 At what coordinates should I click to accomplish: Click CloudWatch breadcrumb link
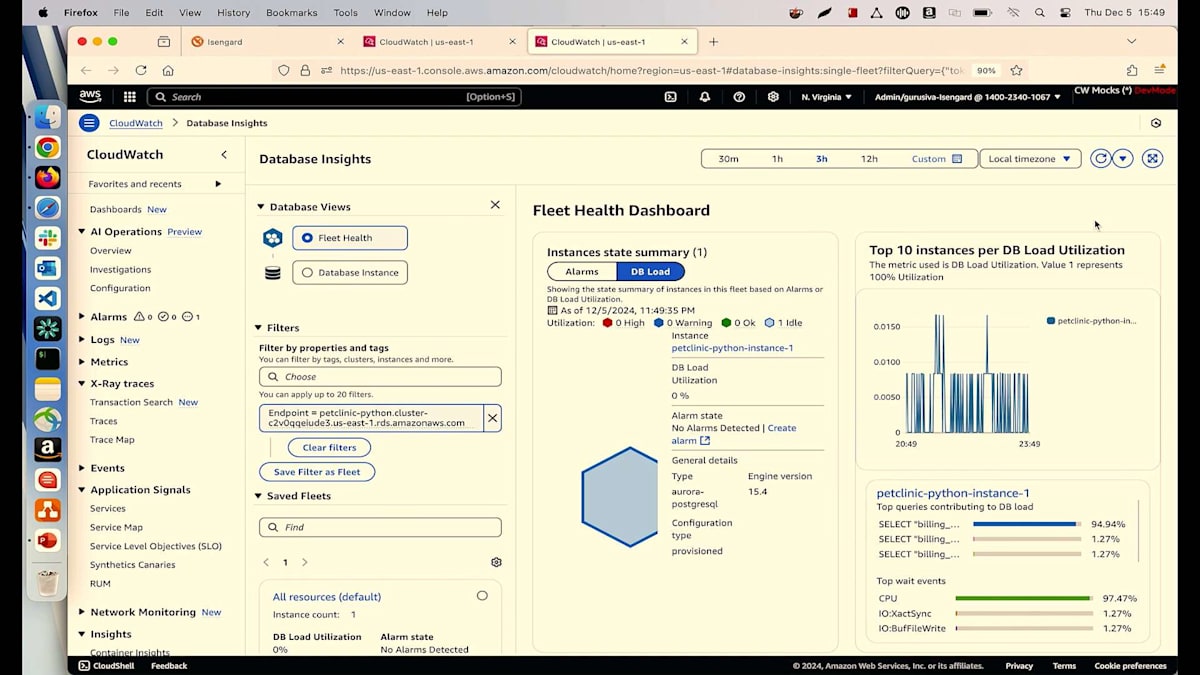tap(136, 123)
